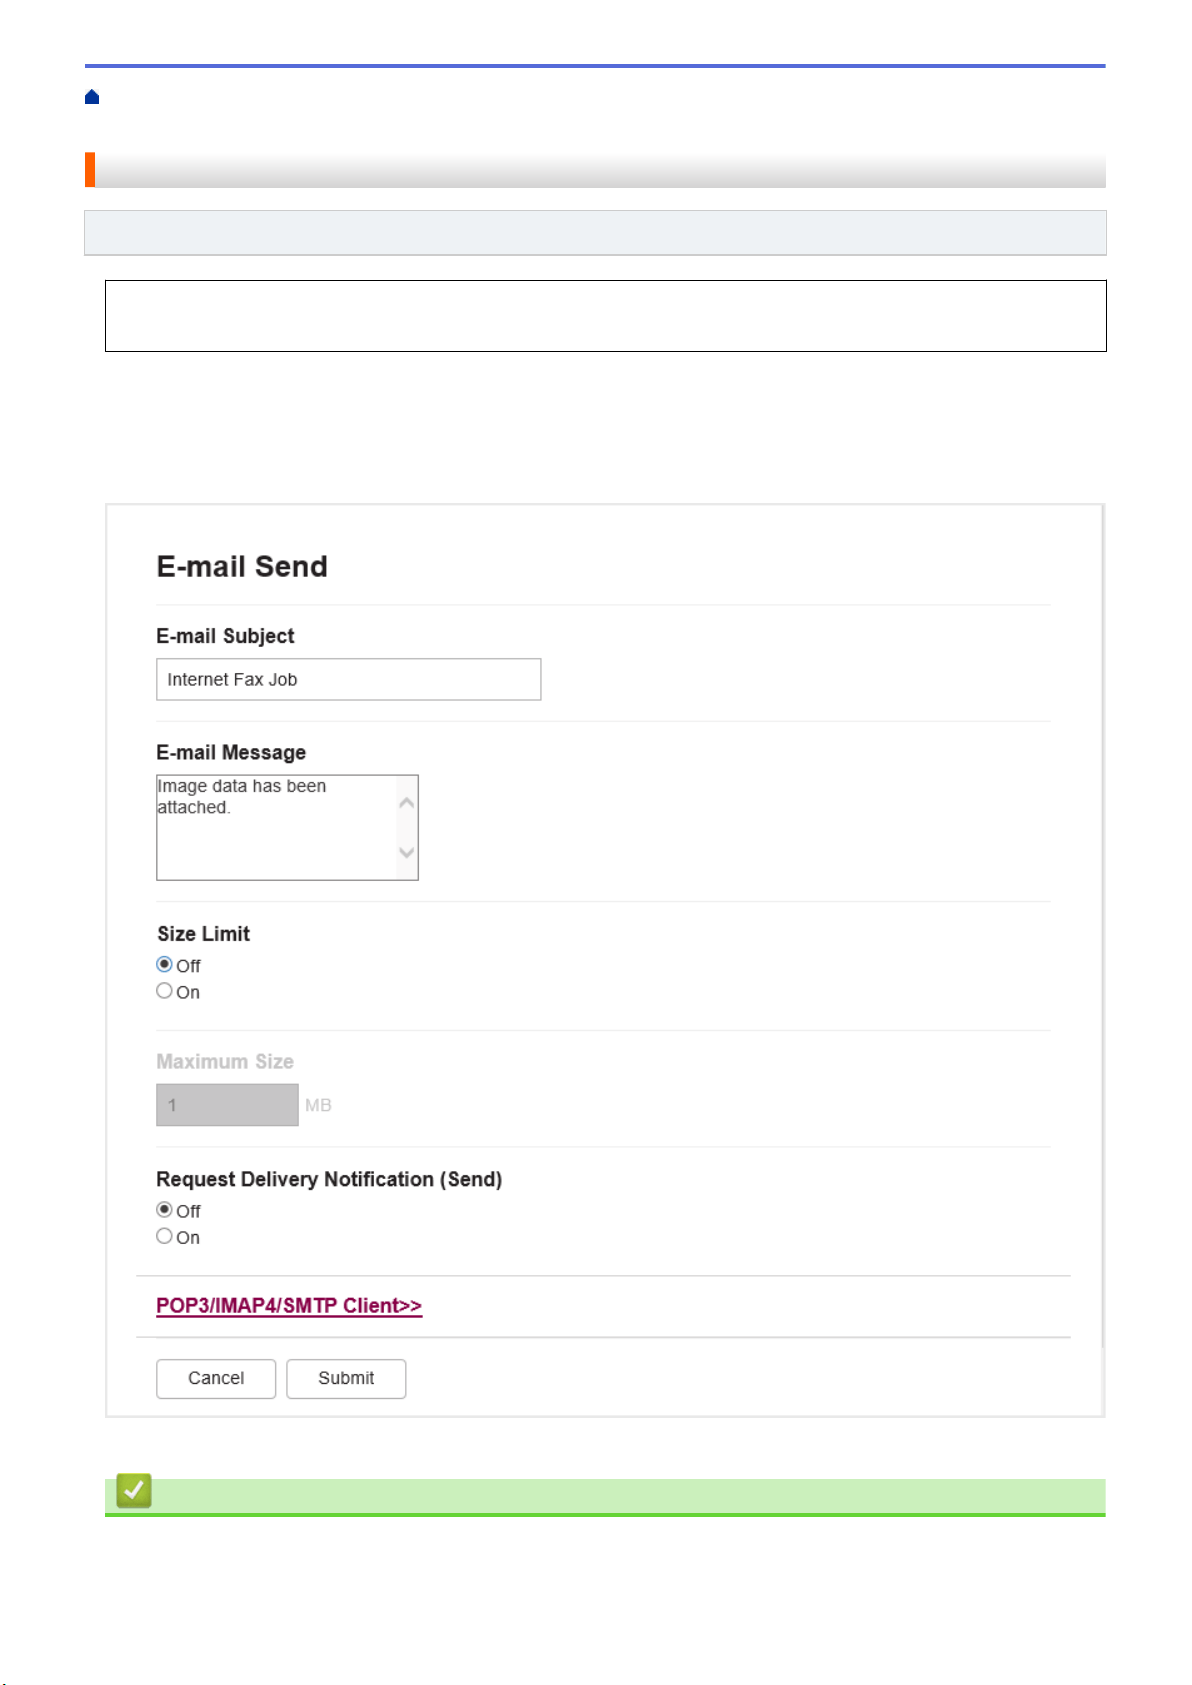
Task: Click the message box scroll-up arrow
Action: coord(406,803)
